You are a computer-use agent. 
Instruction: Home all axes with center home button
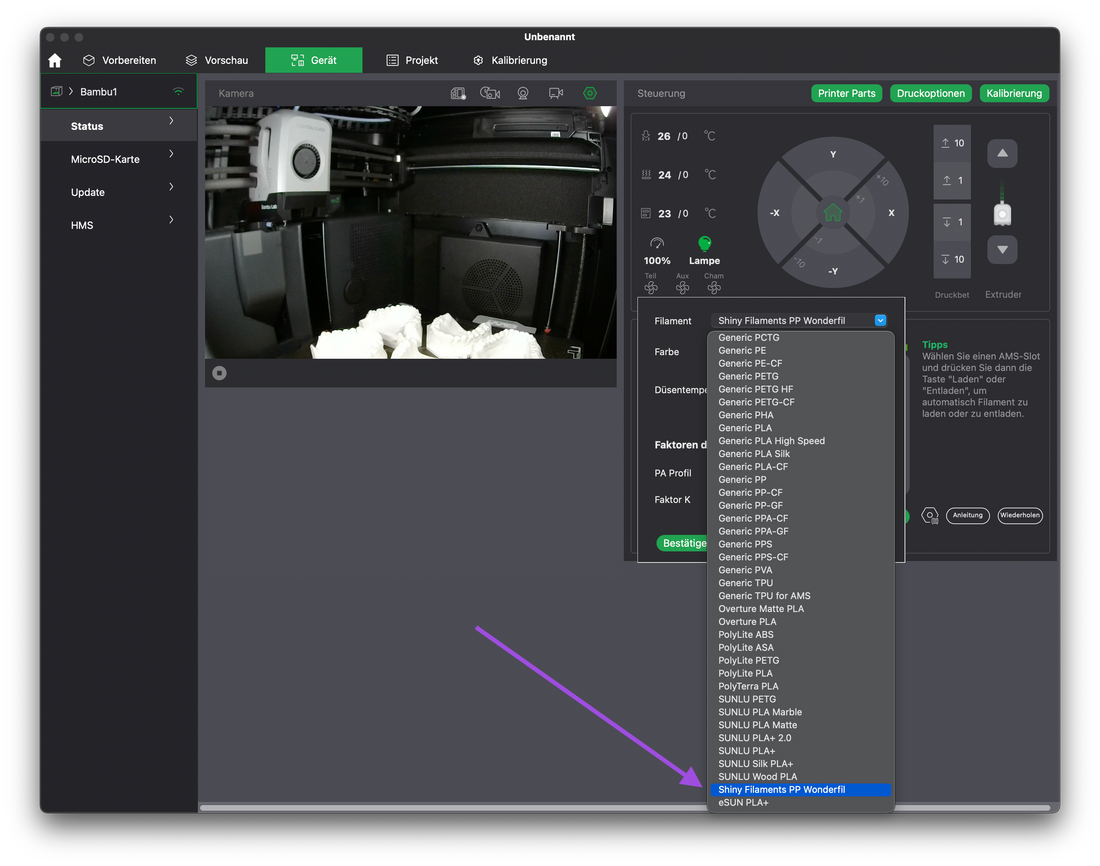pos(832,212)
